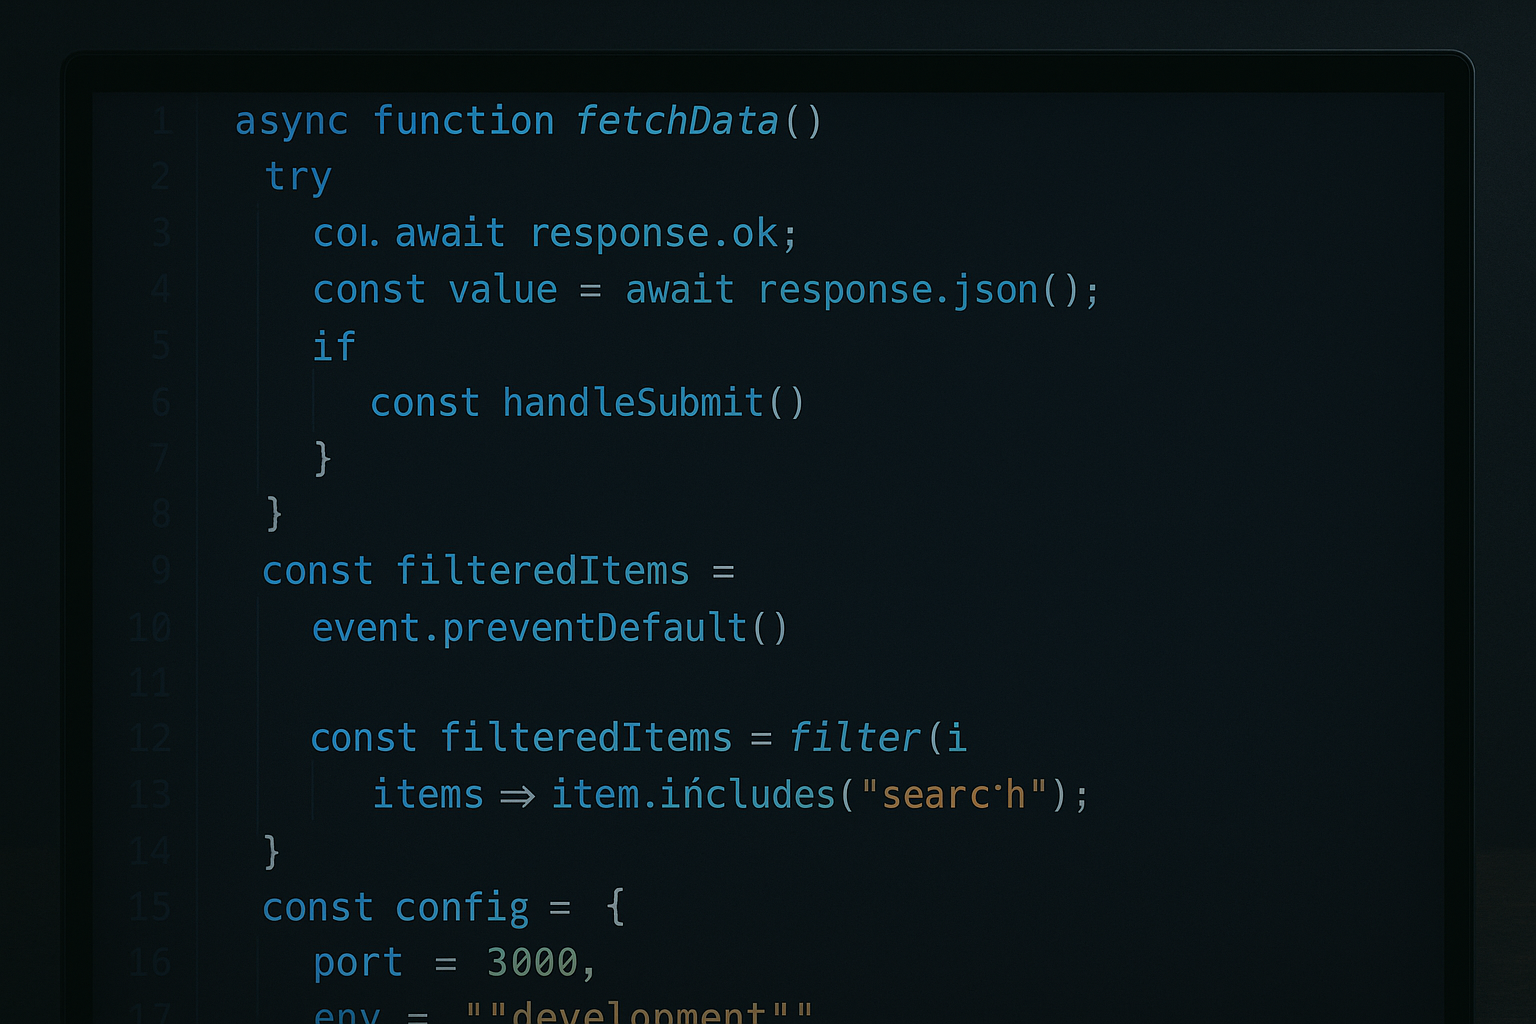Select the handleSubmit identifier
Screen dimensions: 1536x1024
[x=633, y=402]
